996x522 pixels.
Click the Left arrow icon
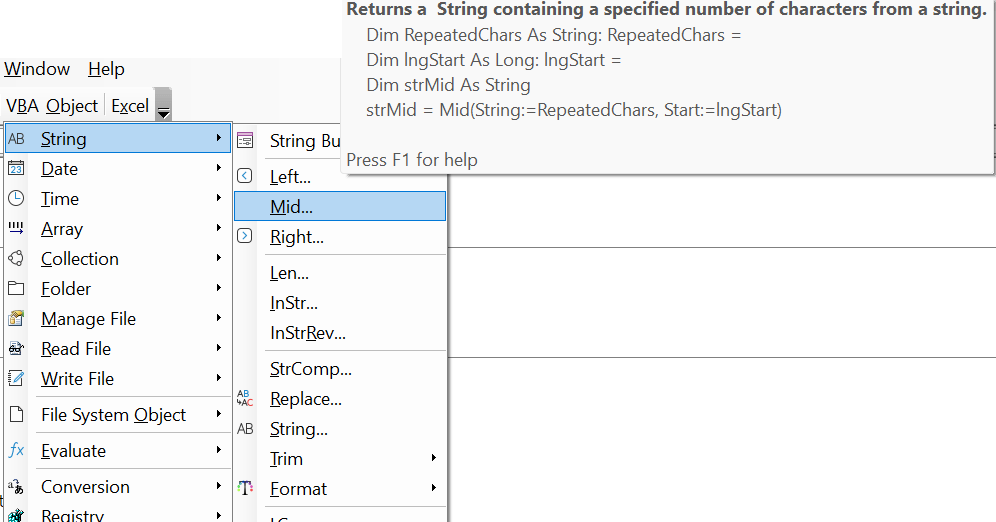click(245, 176)
